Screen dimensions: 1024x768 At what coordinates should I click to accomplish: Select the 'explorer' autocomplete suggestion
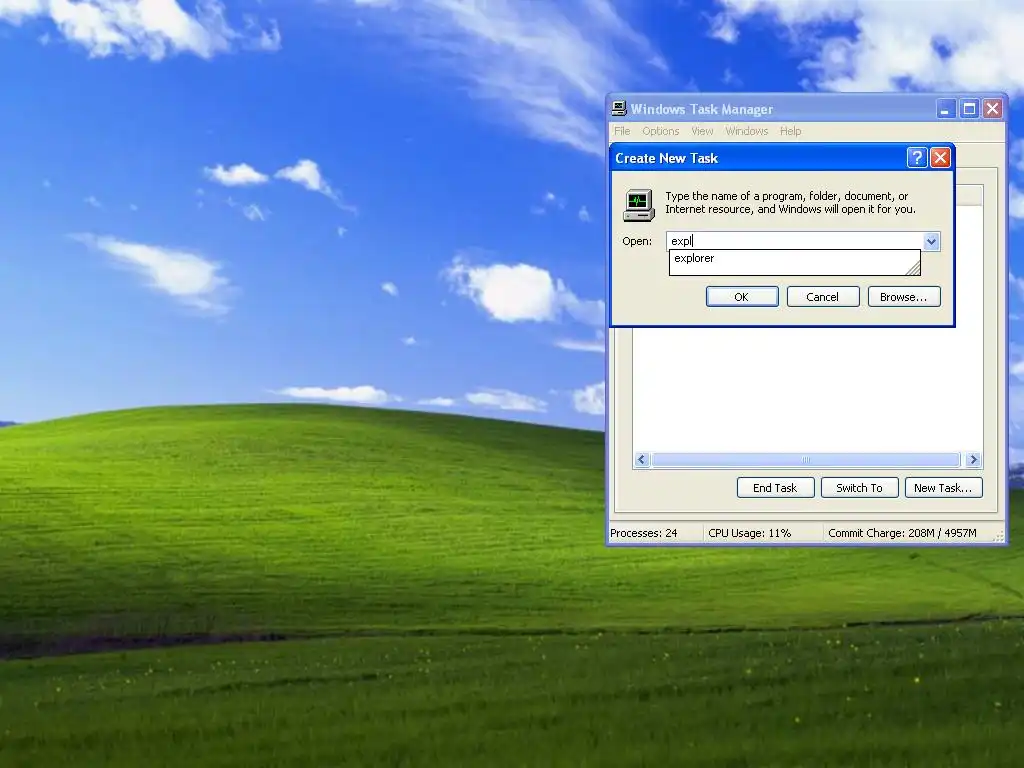click(x=794, y=259)
